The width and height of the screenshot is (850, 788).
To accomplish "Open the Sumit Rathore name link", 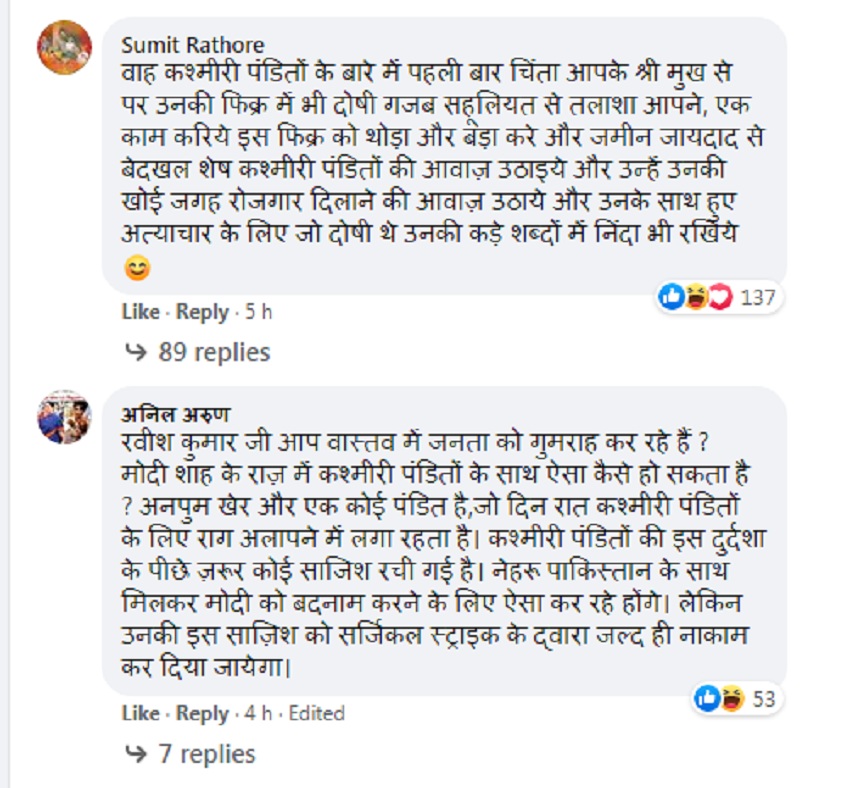I will [192, 45].
